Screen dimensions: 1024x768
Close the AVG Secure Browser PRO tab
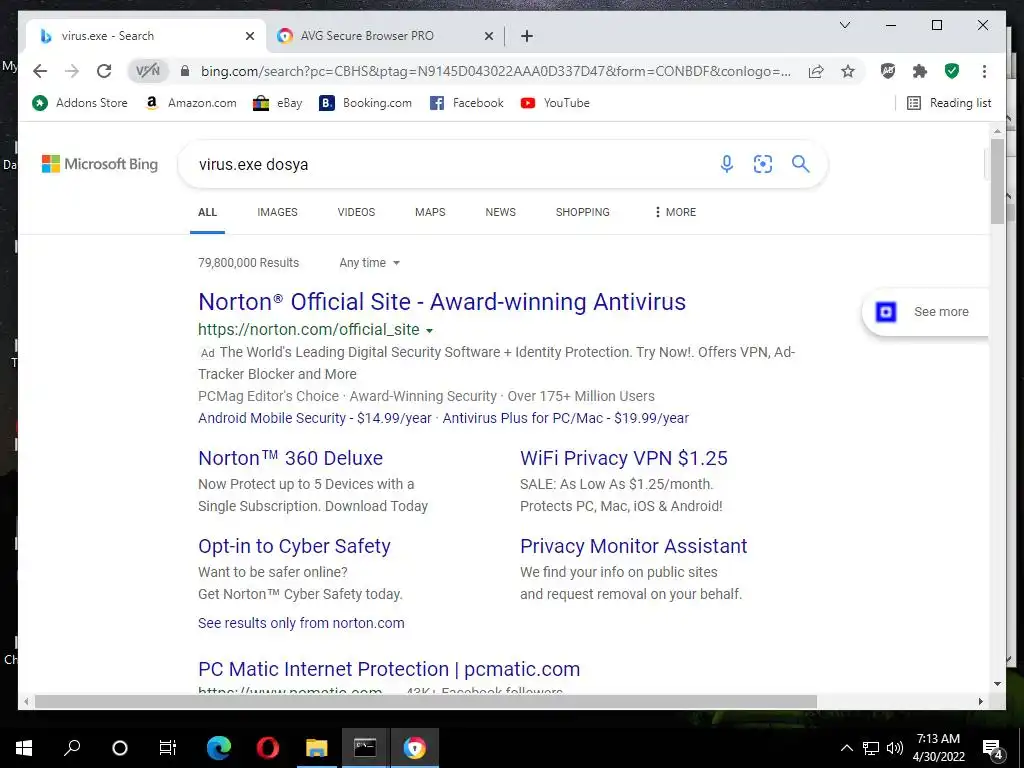(488, 36)
